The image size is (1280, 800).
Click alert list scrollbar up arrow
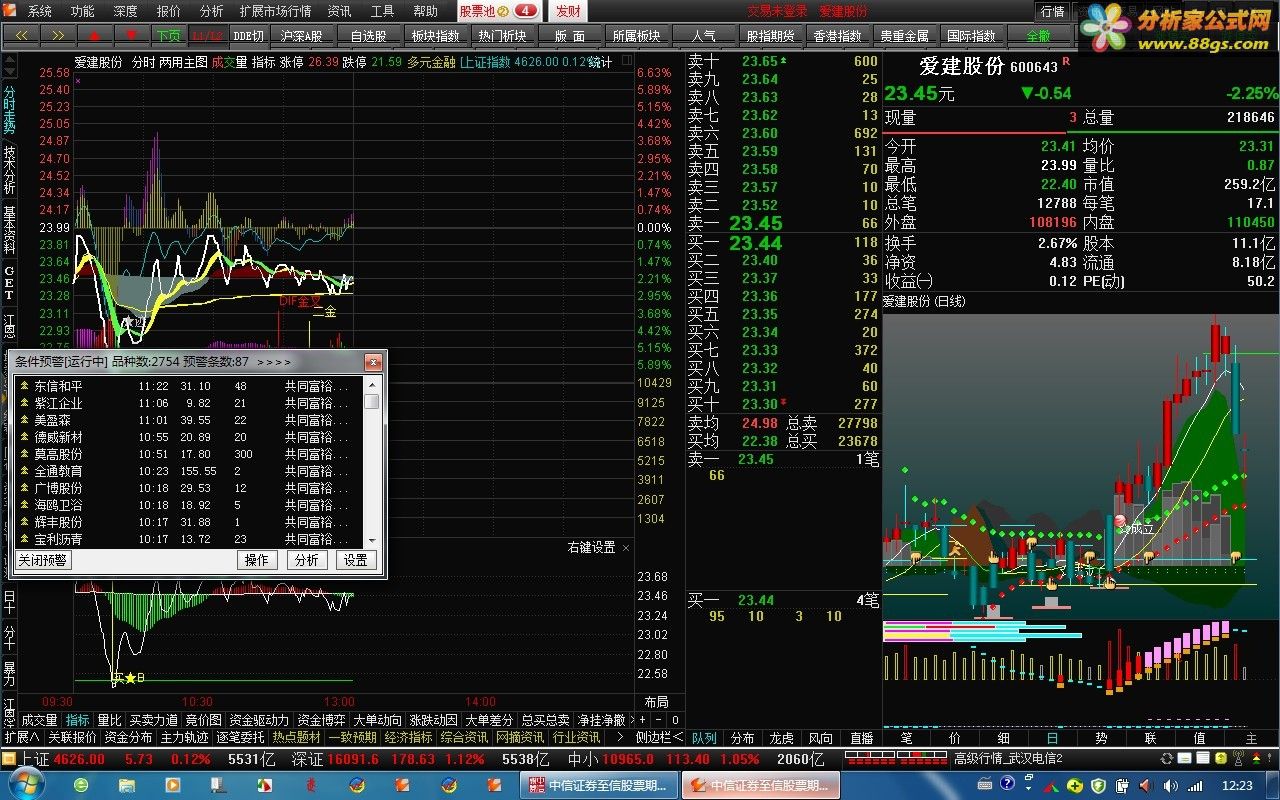click(x=372, y=384)
